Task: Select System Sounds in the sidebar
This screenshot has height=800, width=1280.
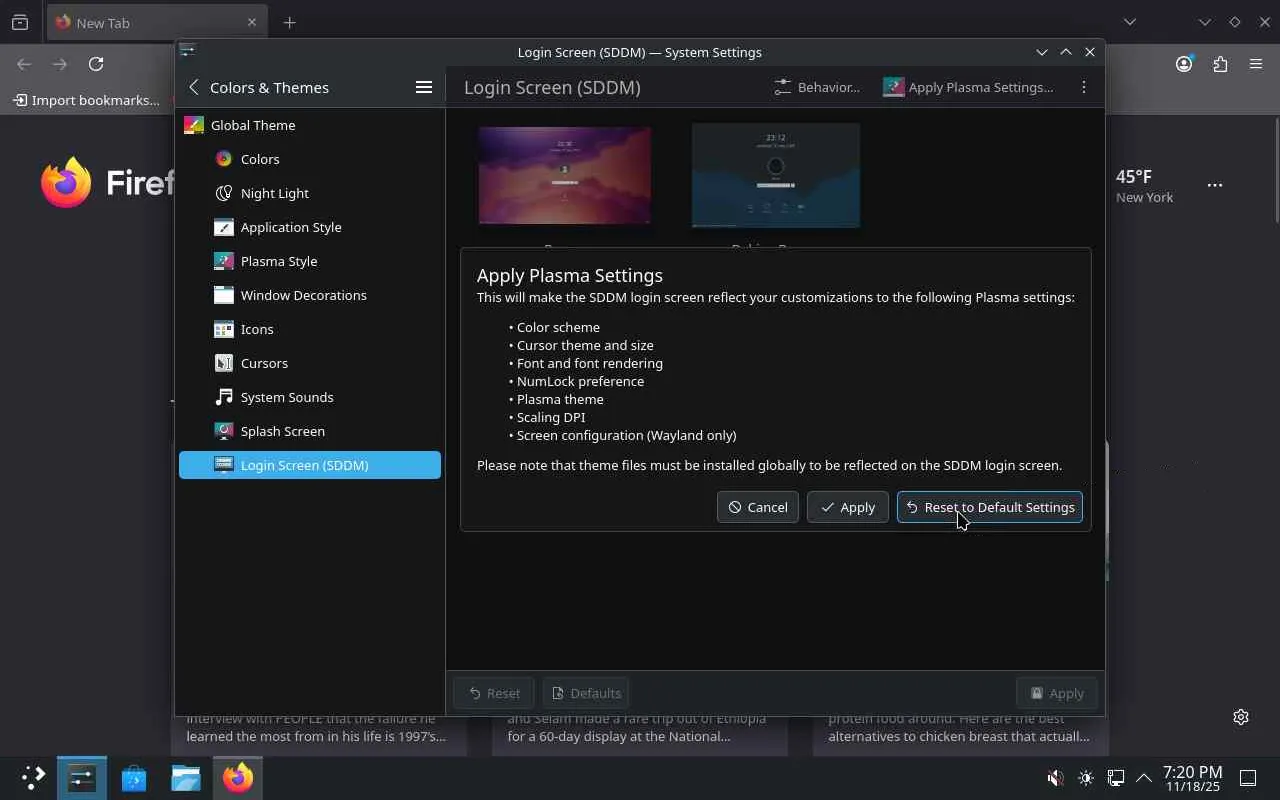Action: tap(310, 397)
